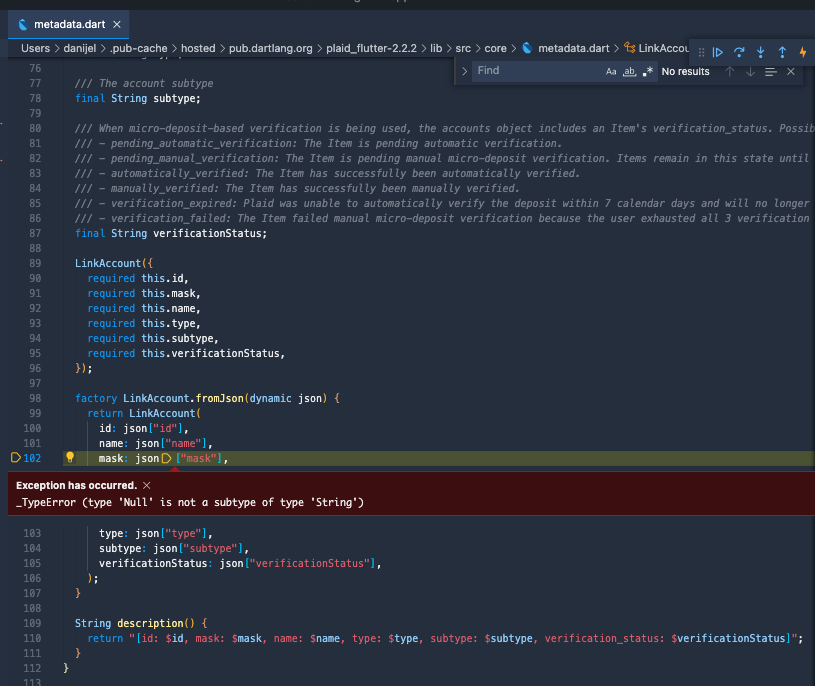The image size is (815, 686).
Task: Click the _TypeError message text
Action: 190,503
